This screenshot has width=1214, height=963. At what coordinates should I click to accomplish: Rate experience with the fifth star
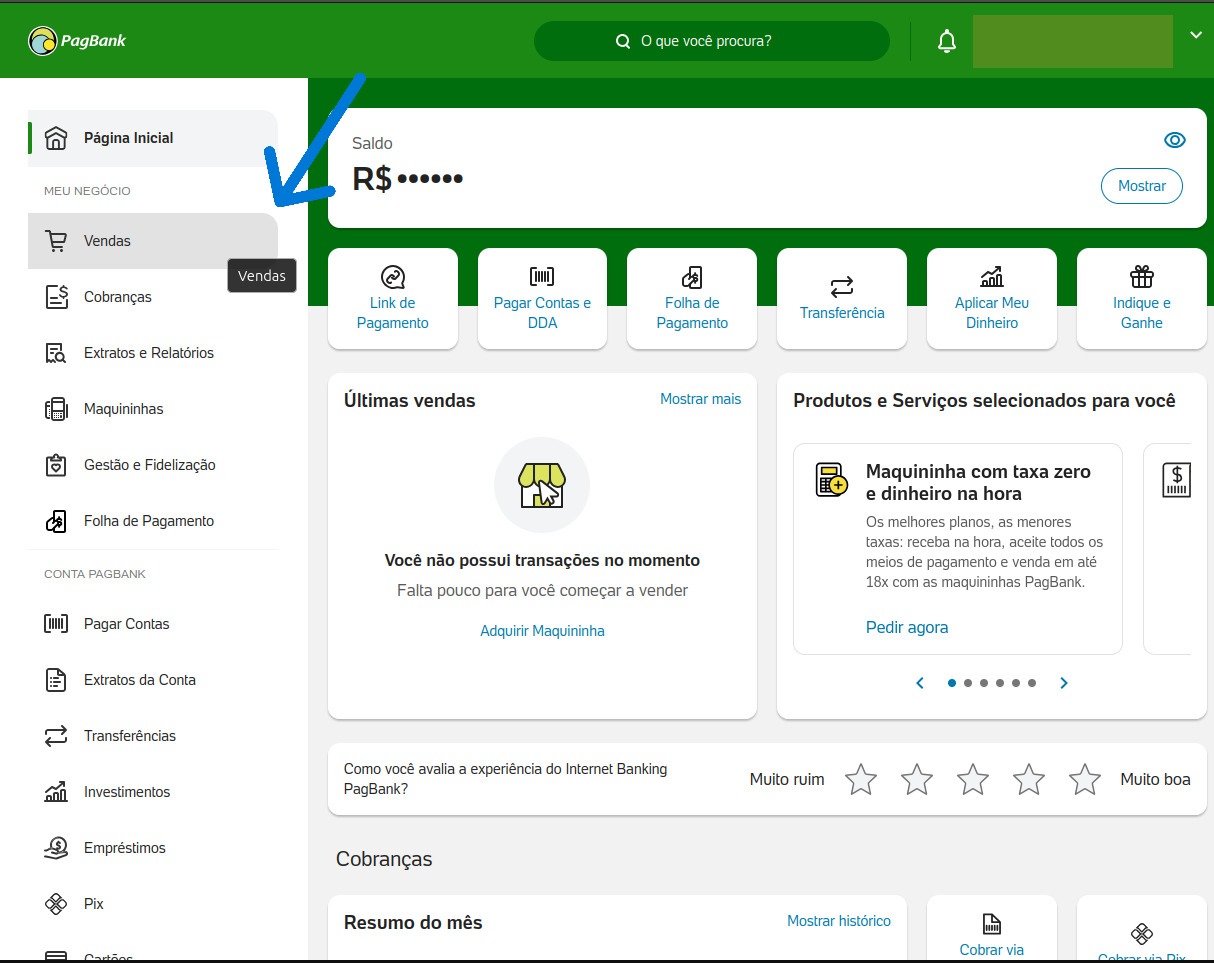pyautogui.click(x=1085, y=779)
